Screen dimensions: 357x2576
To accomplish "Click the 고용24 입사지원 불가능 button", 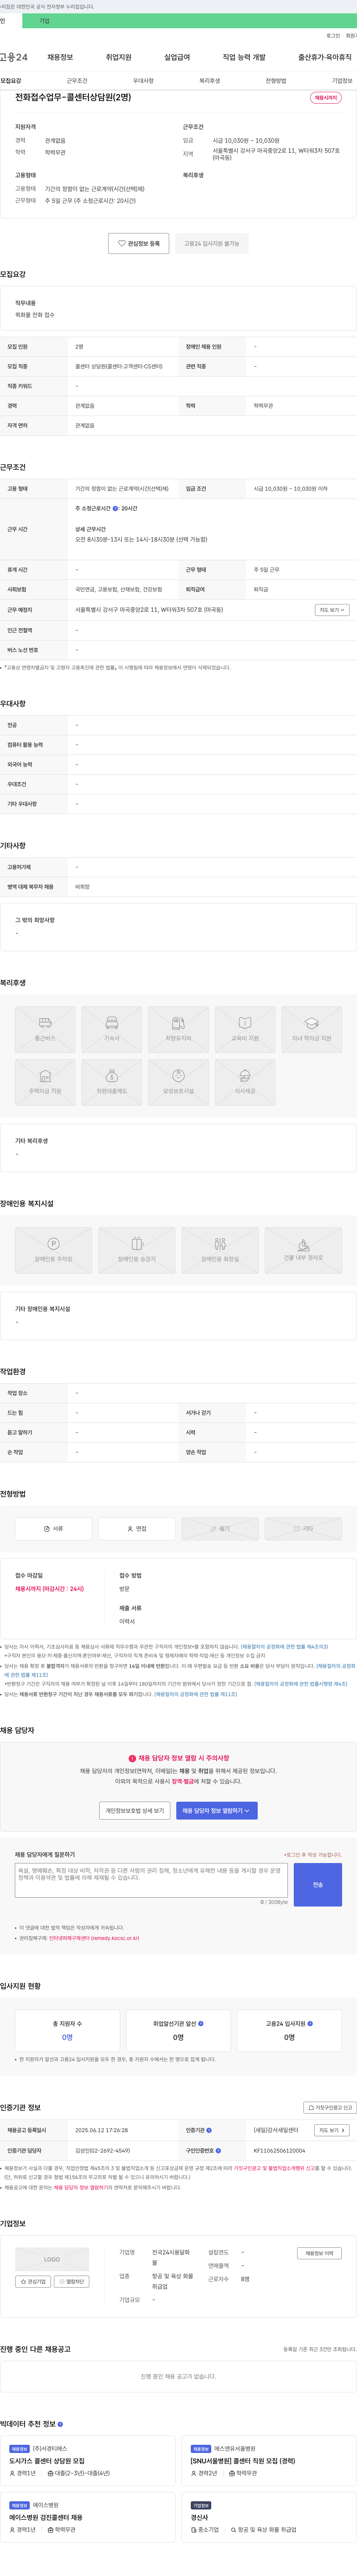I will point(212,243).
